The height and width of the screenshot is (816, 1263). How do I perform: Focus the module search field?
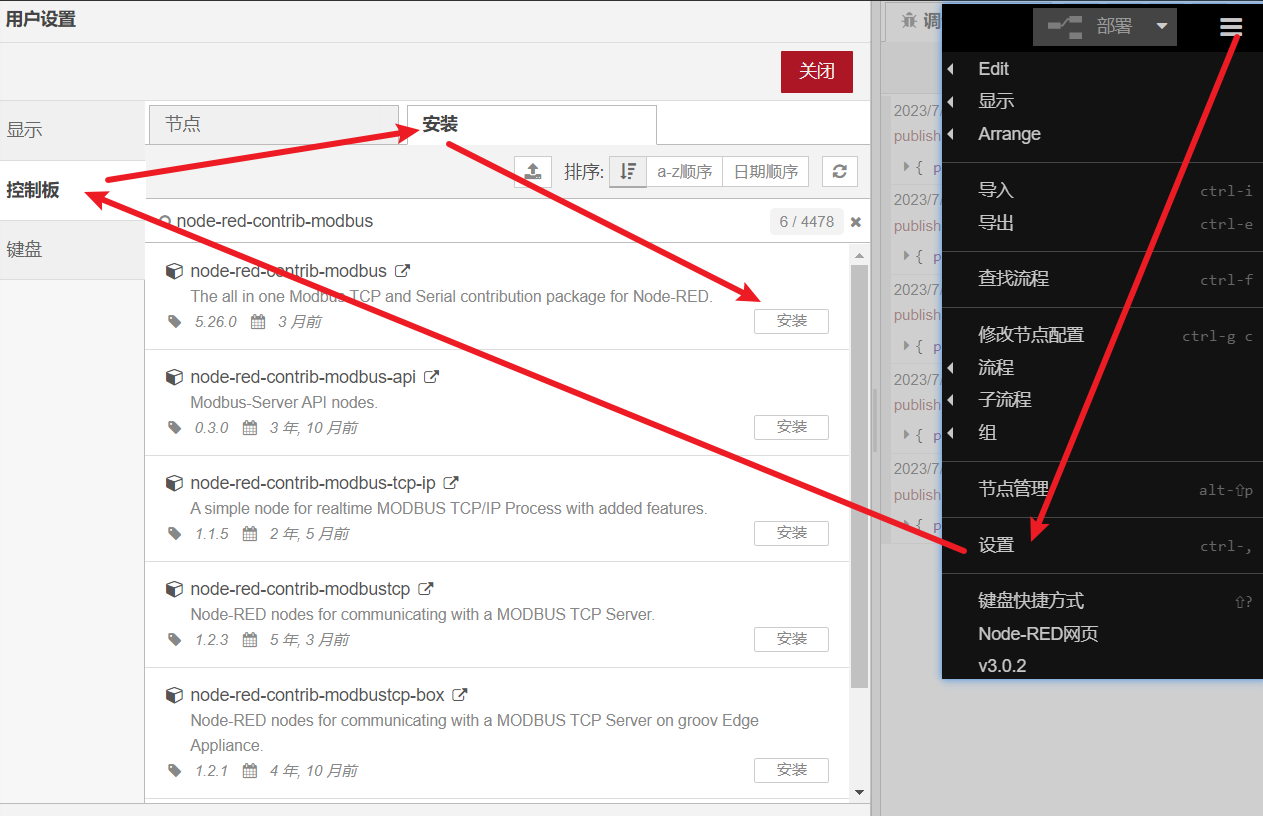pos(458,222)
